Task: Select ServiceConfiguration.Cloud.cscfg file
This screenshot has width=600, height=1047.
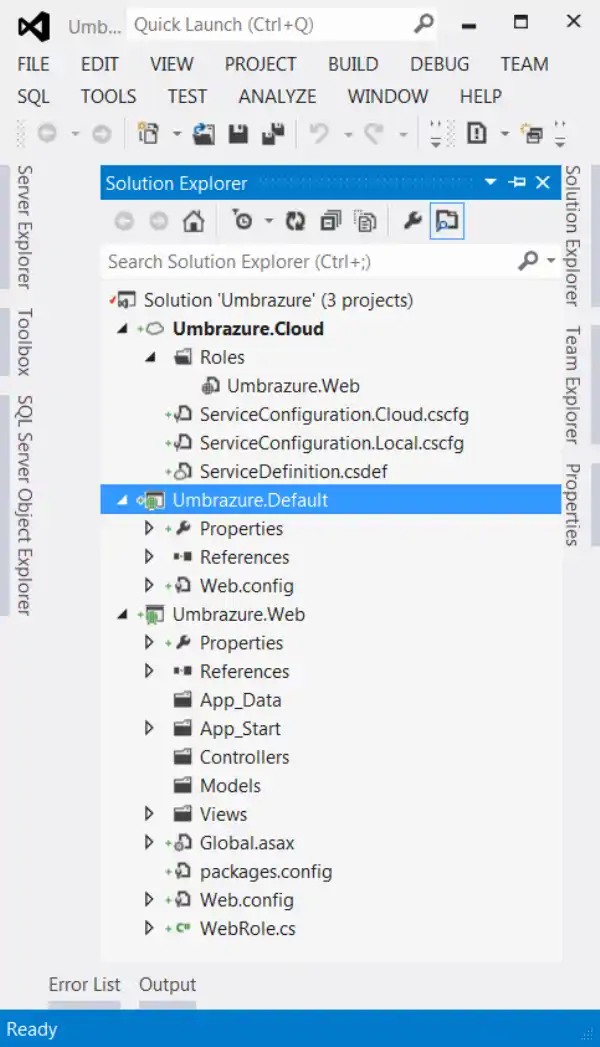Action: (334, 415)
